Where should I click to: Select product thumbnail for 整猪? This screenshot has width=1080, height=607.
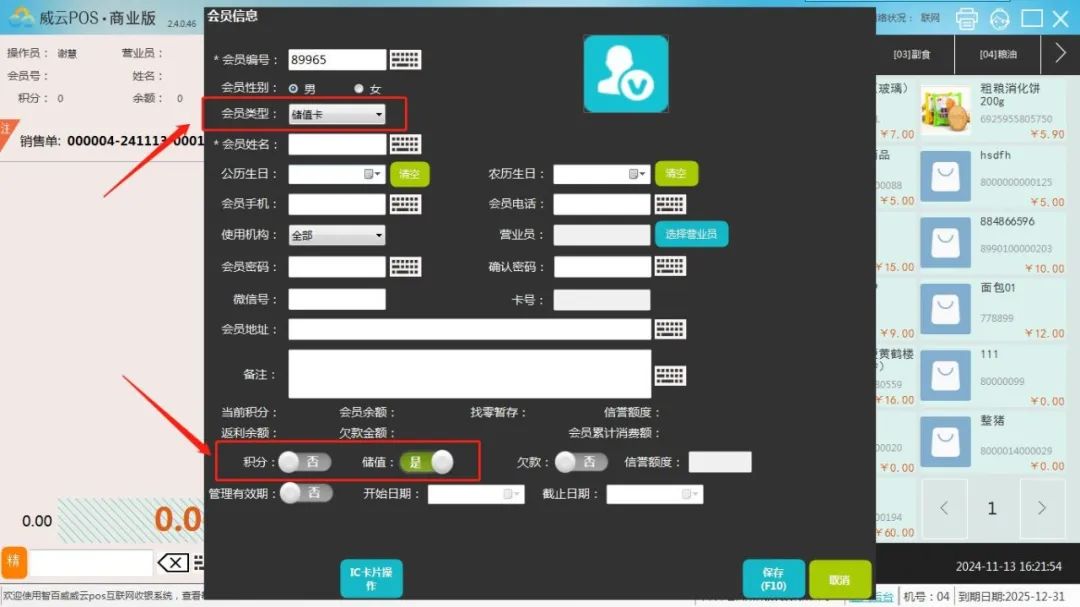(x=945, y=442)
